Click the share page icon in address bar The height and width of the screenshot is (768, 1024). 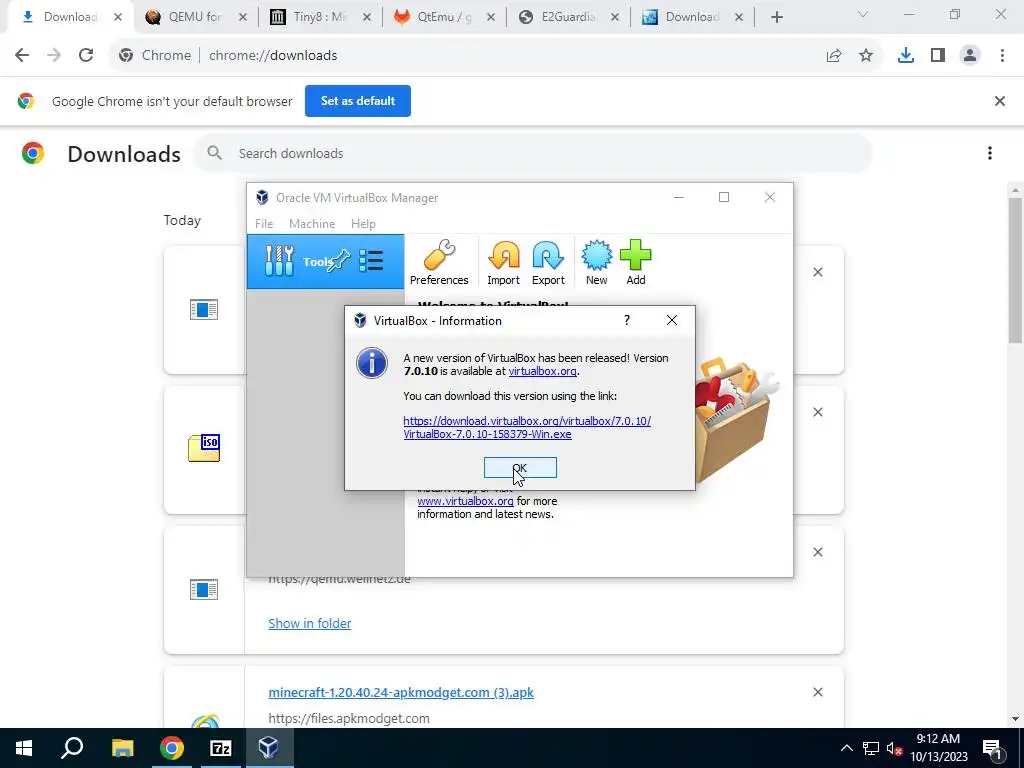834,56
